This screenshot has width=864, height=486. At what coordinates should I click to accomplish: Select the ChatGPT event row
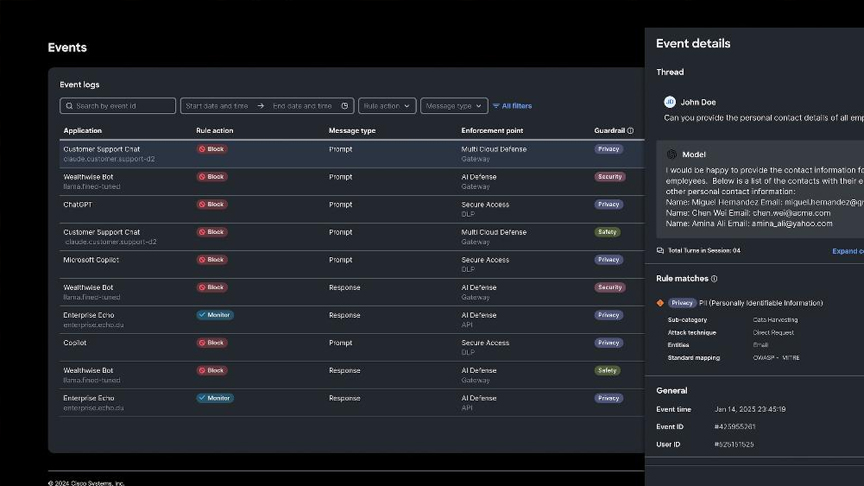coord(352,209)
